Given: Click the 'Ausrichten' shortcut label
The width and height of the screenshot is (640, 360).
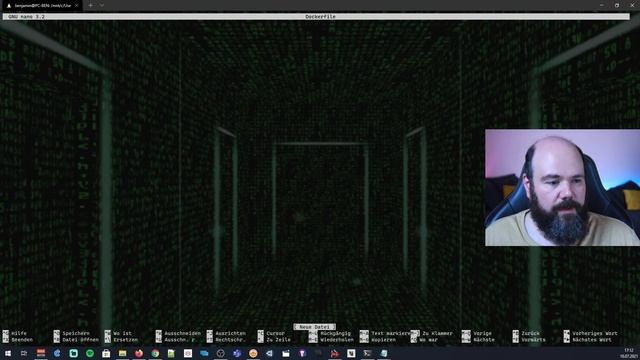Looking at the screenshot, I should [x=231, y=333].
